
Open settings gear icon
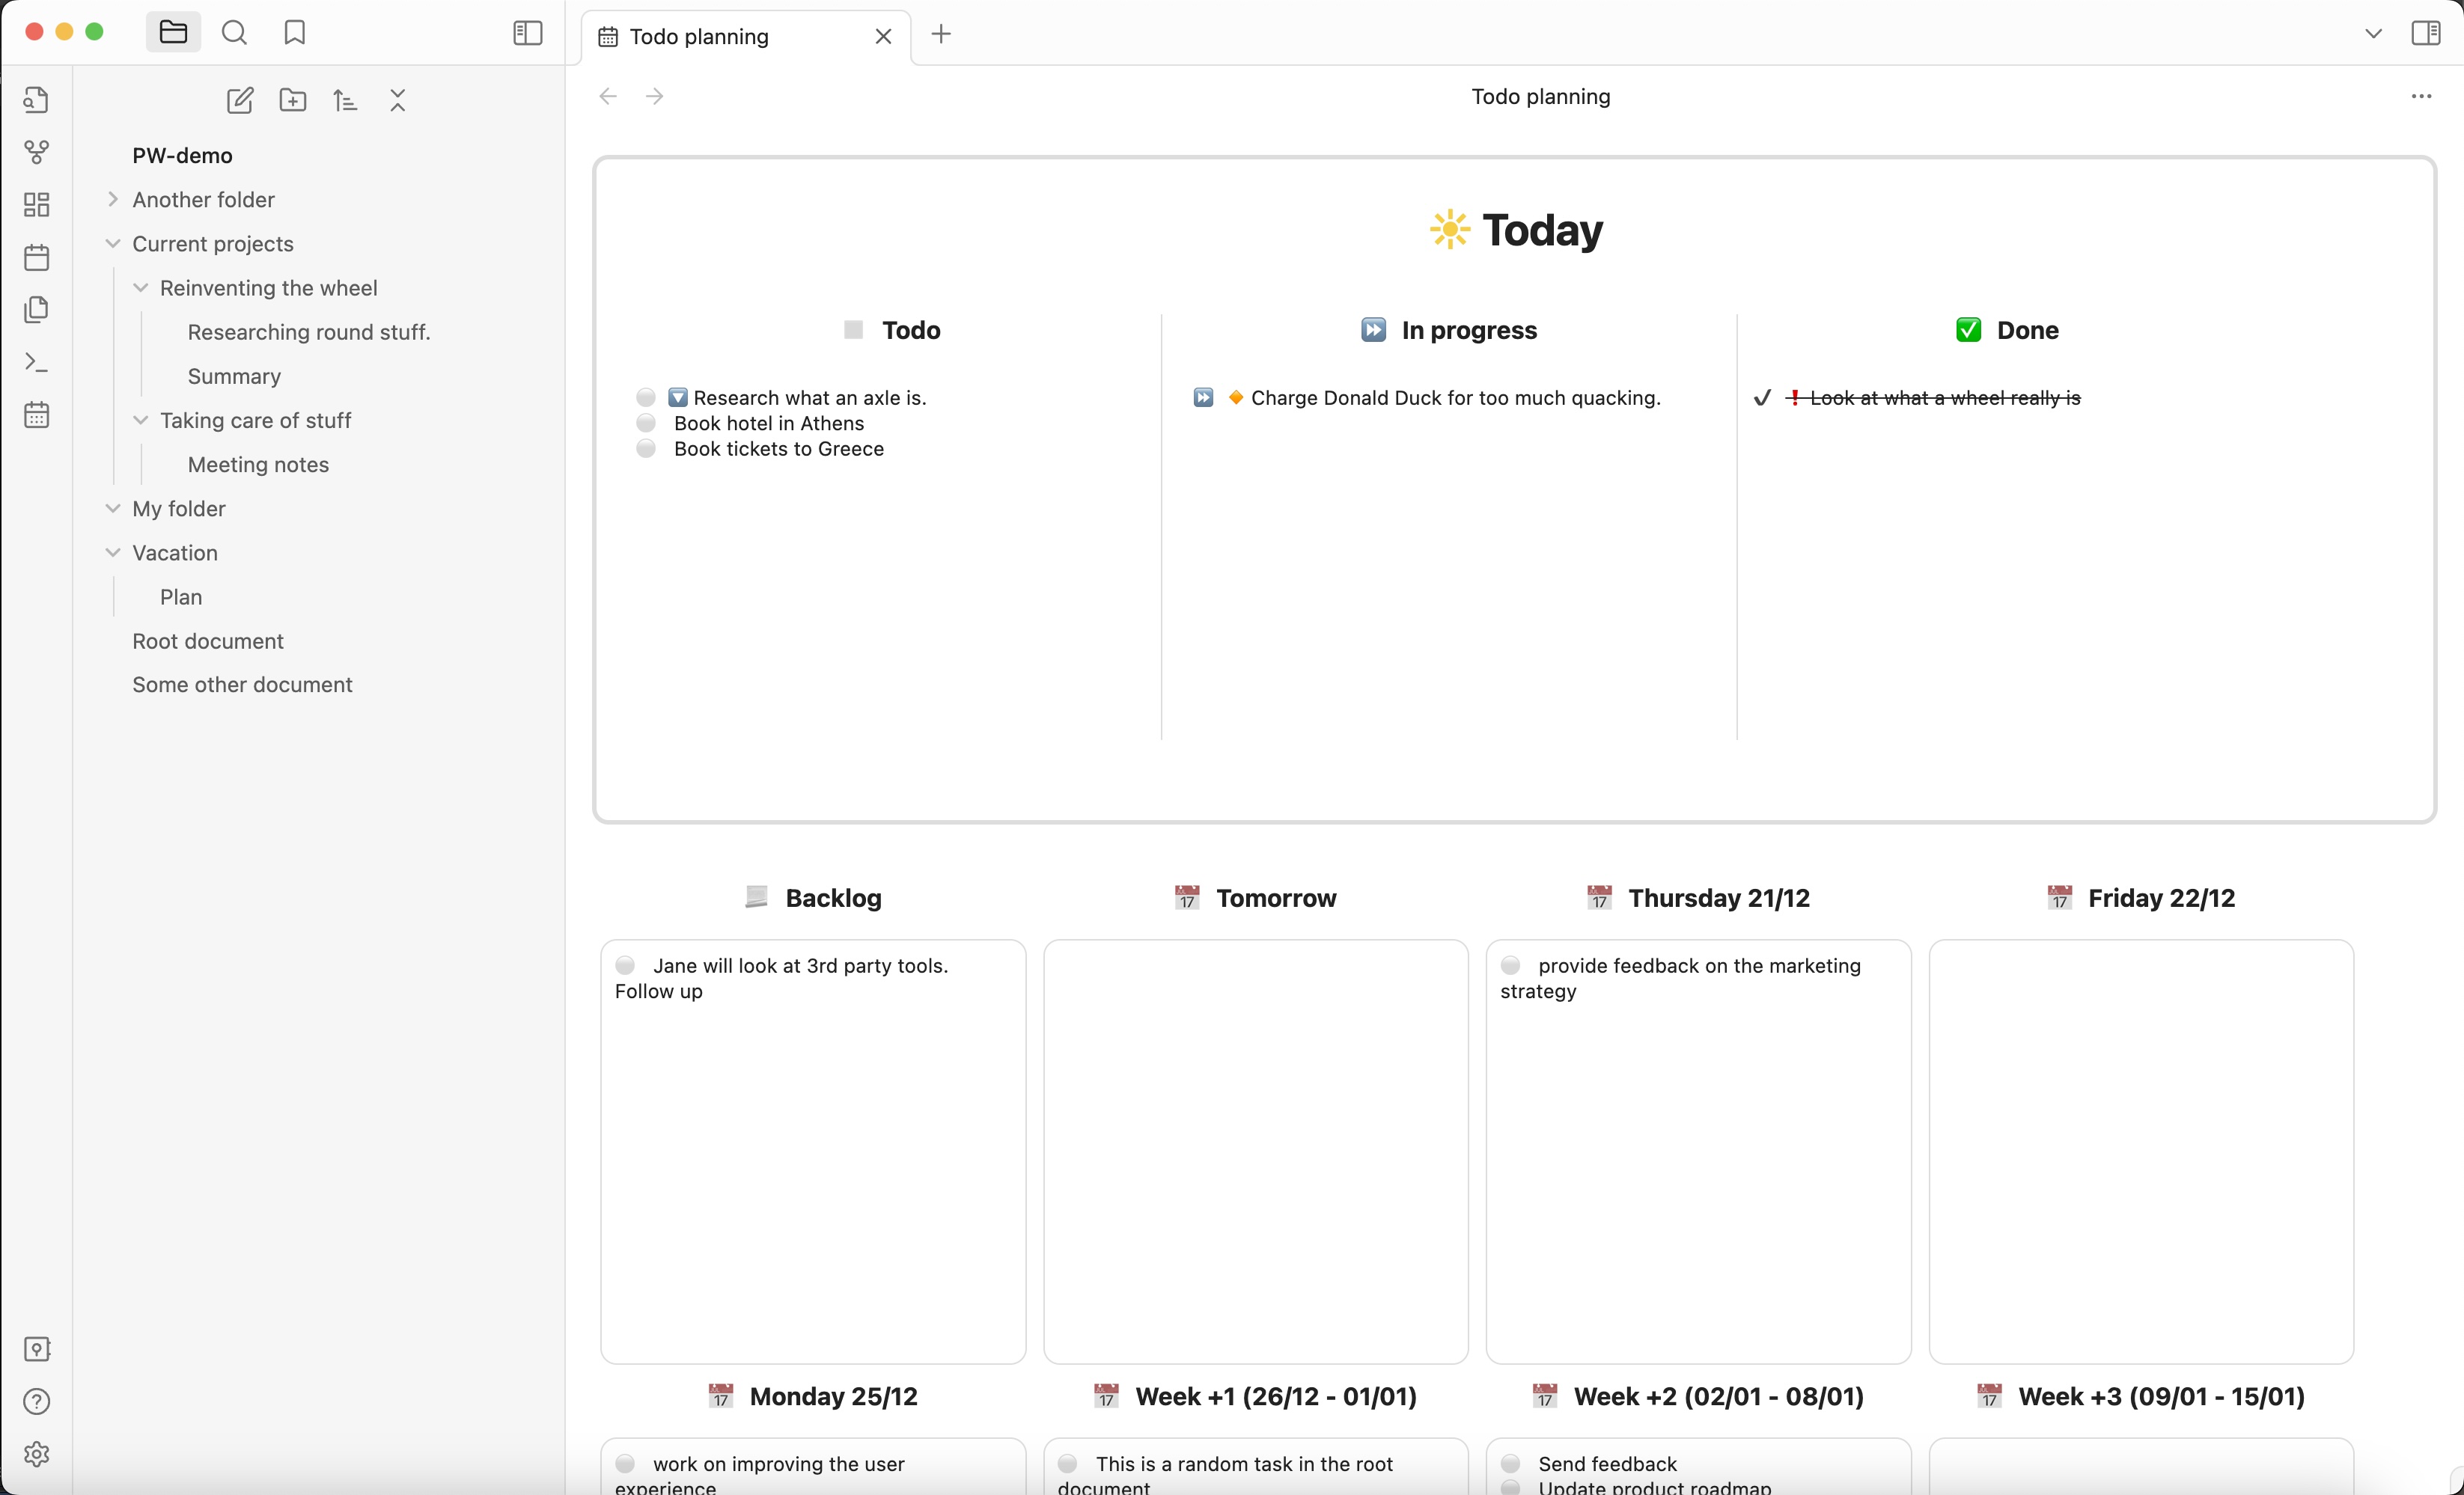[x=37, y=1453]
